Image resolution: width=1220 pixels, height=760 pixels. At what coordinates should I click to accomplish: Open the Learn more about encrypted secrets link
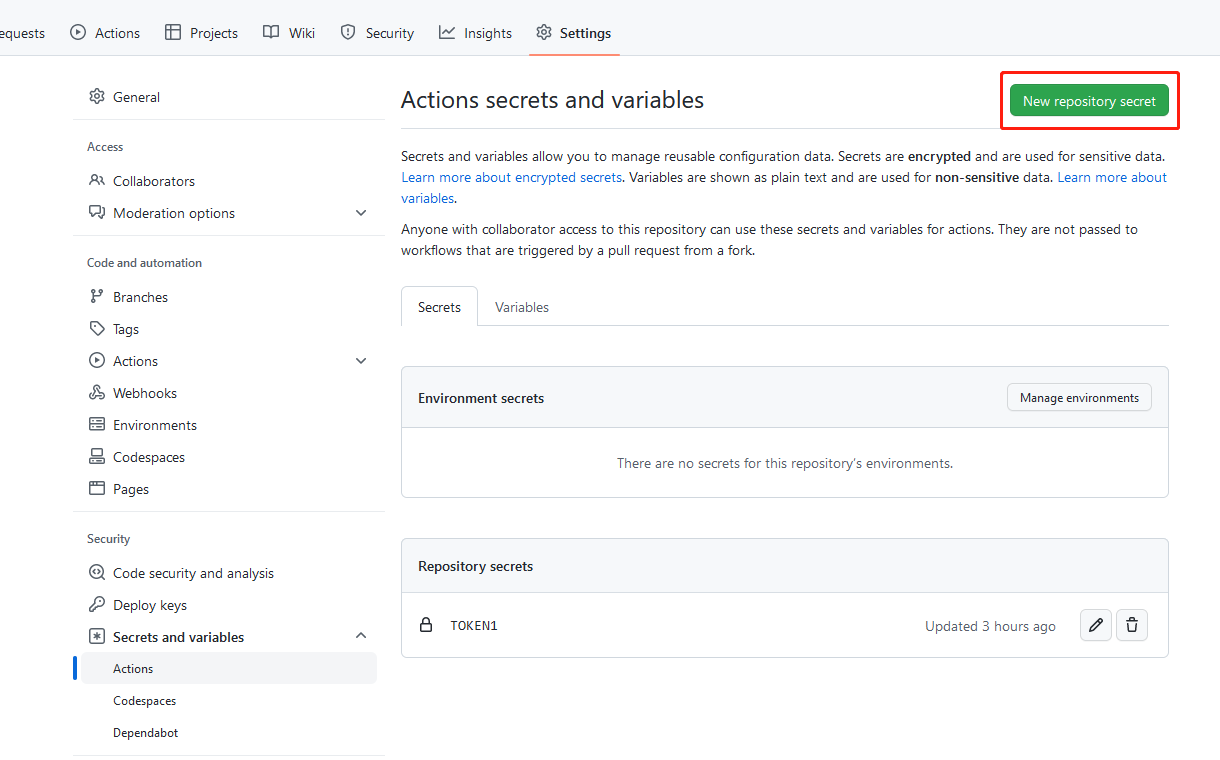coord(511,177)
